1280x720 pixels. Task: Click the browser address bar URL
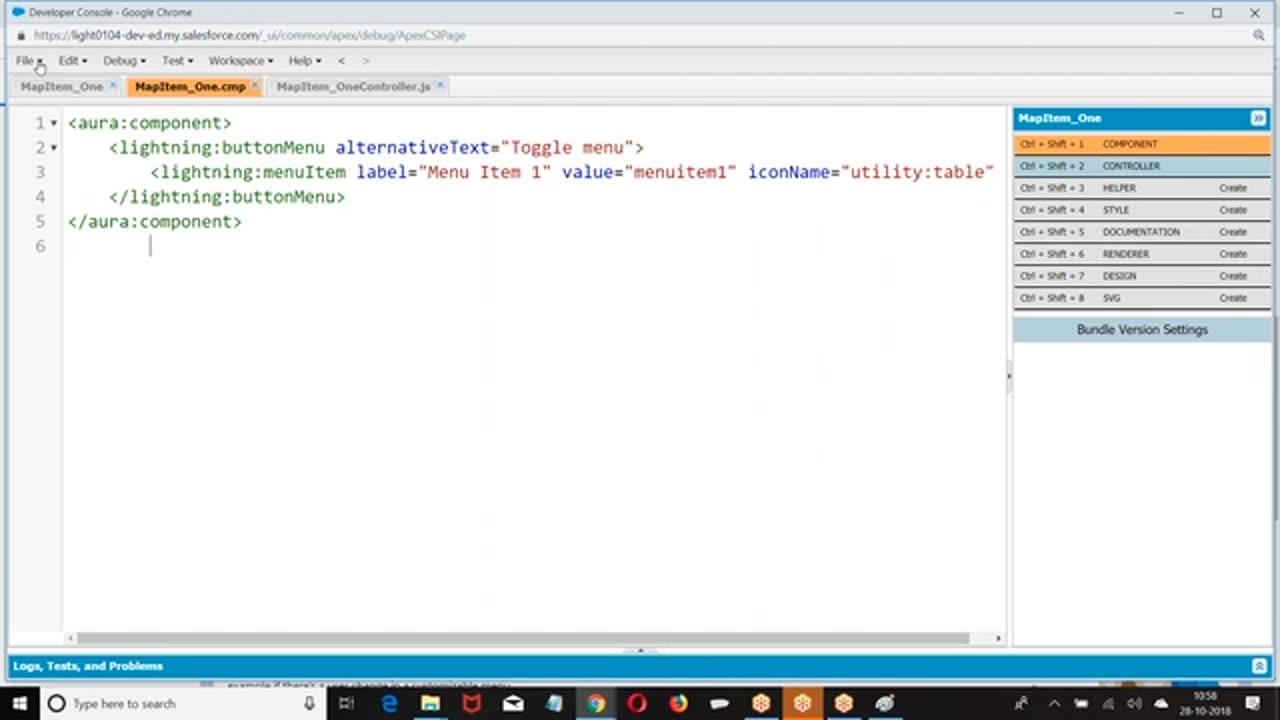point(250,35)
